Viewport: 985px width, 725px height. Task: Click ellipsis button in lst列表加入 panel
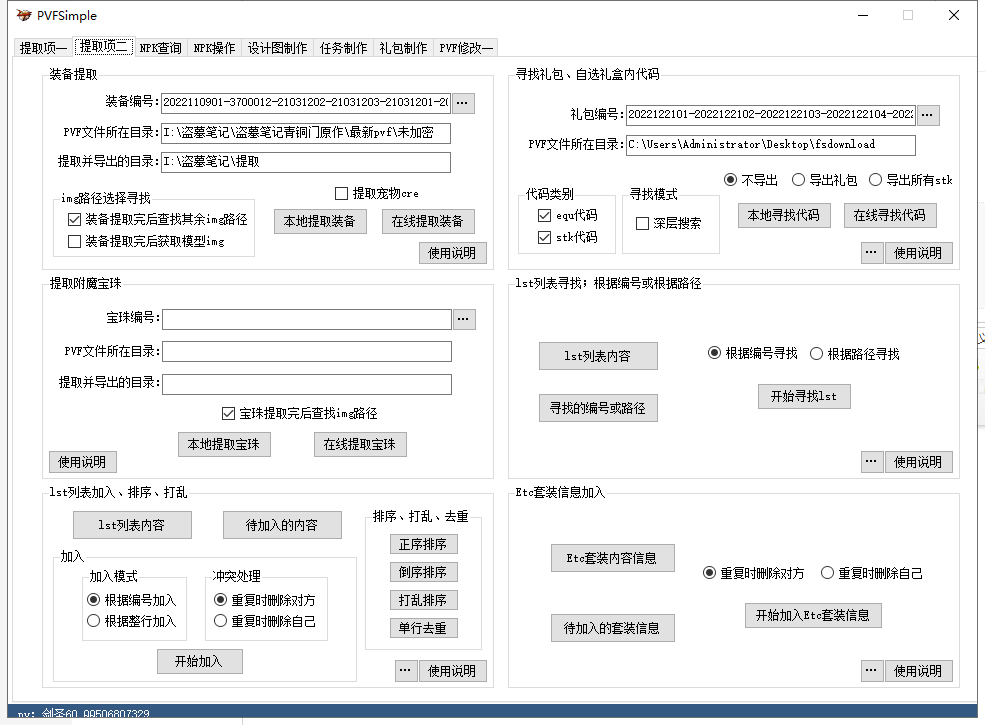(405, 670)
